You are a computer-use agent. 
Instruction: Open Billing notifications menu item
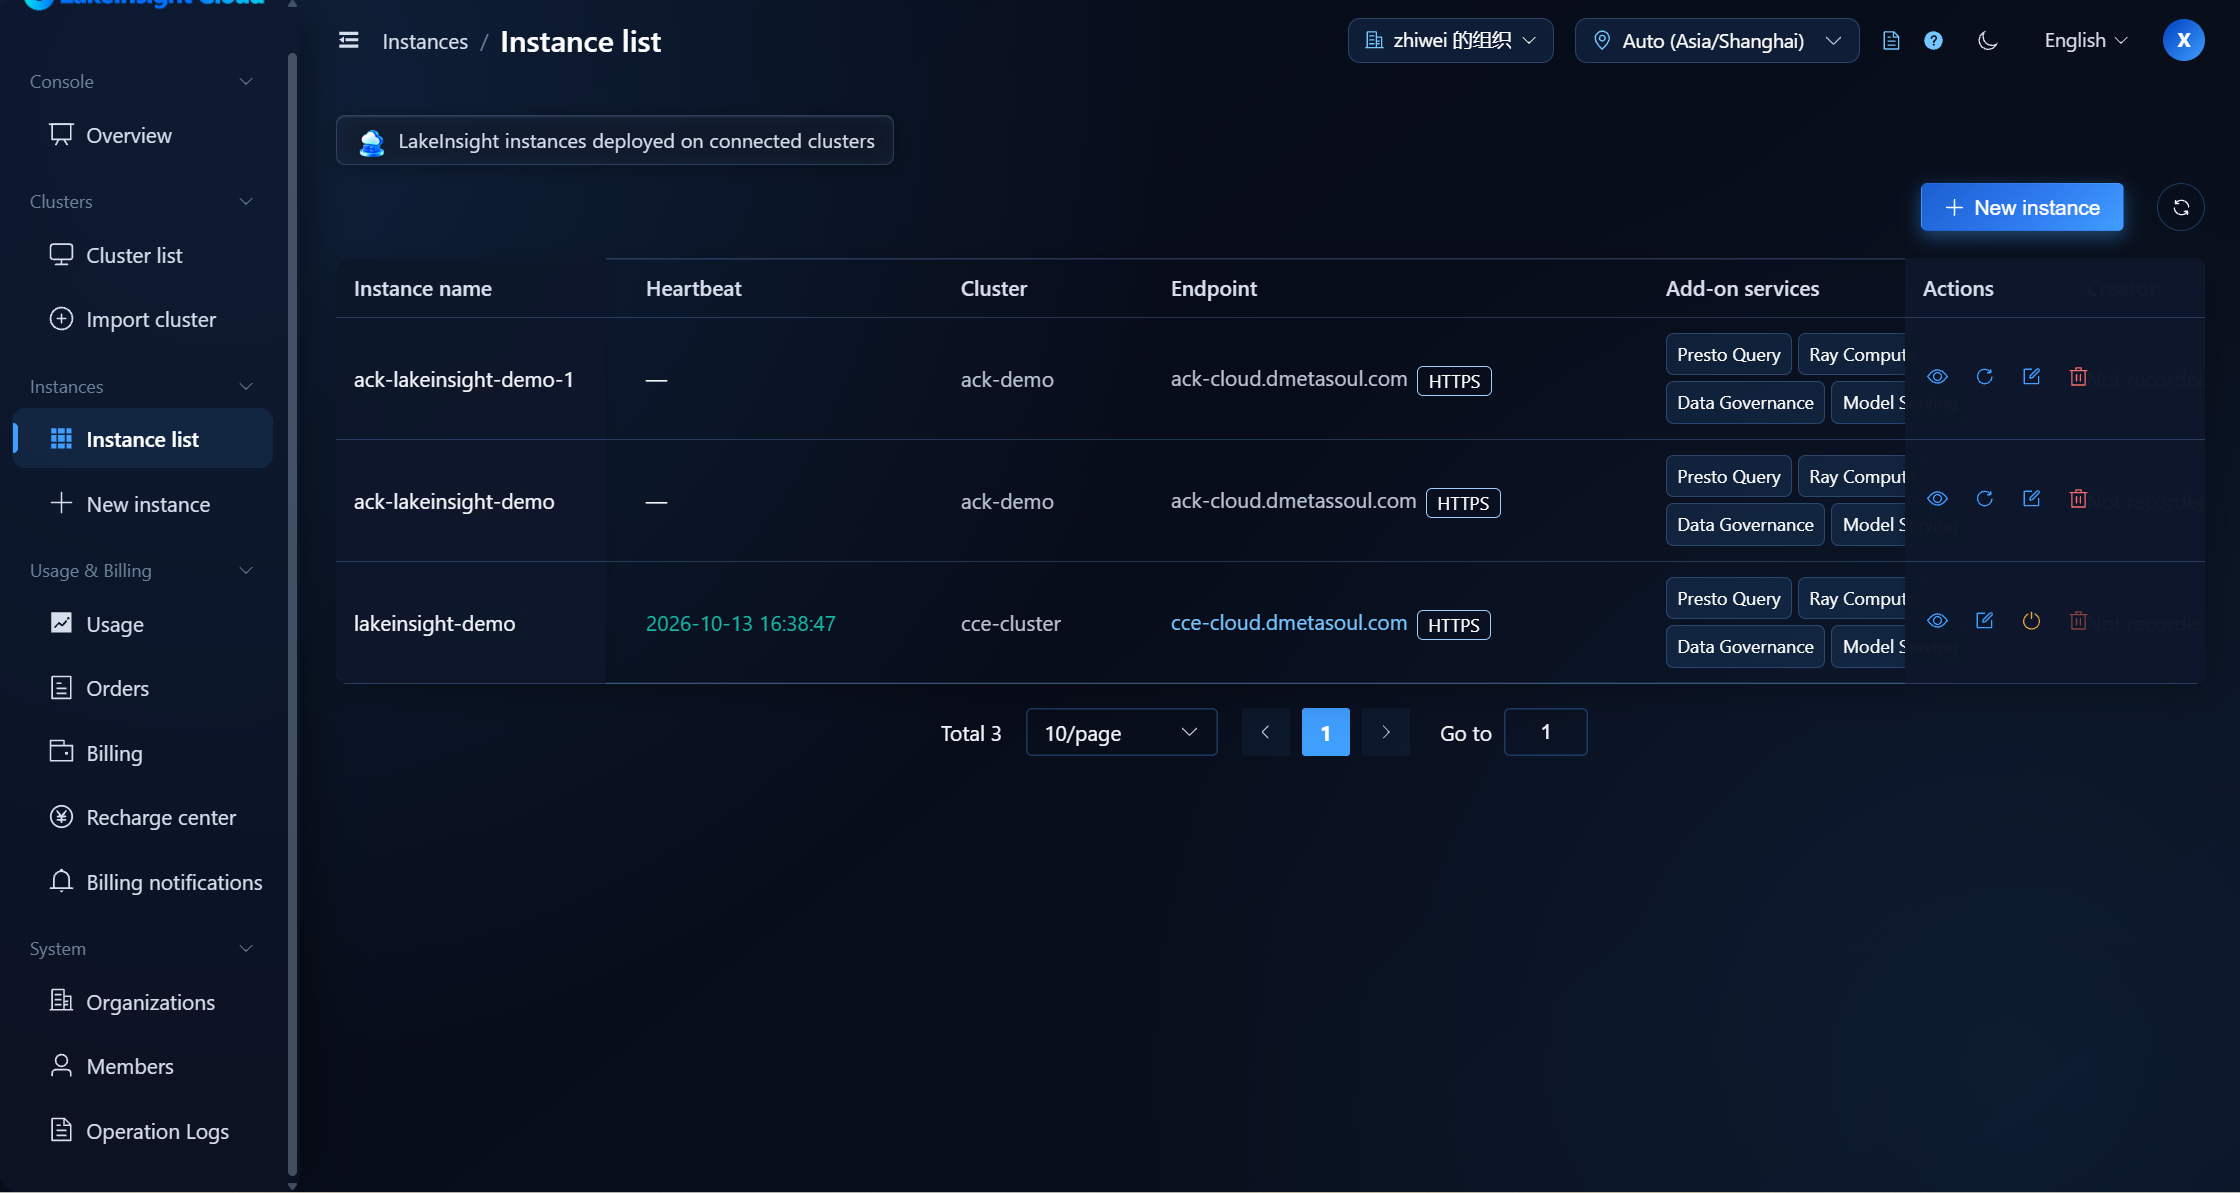coord(142,882)
